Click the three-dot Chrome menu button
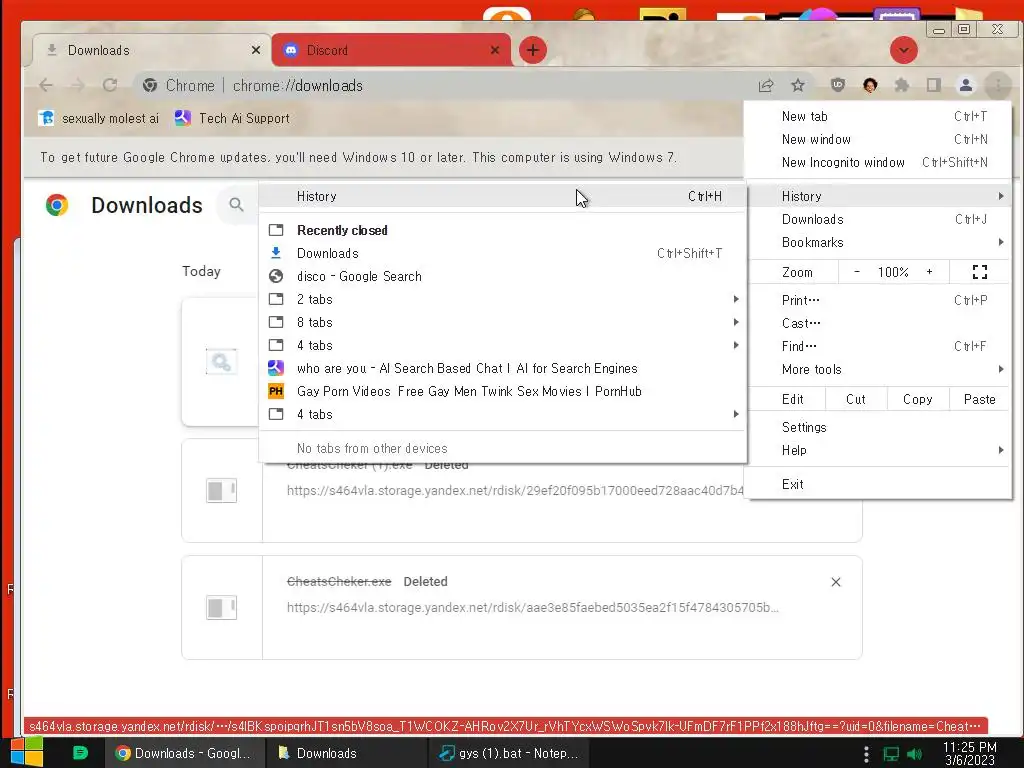 [998, 86]
